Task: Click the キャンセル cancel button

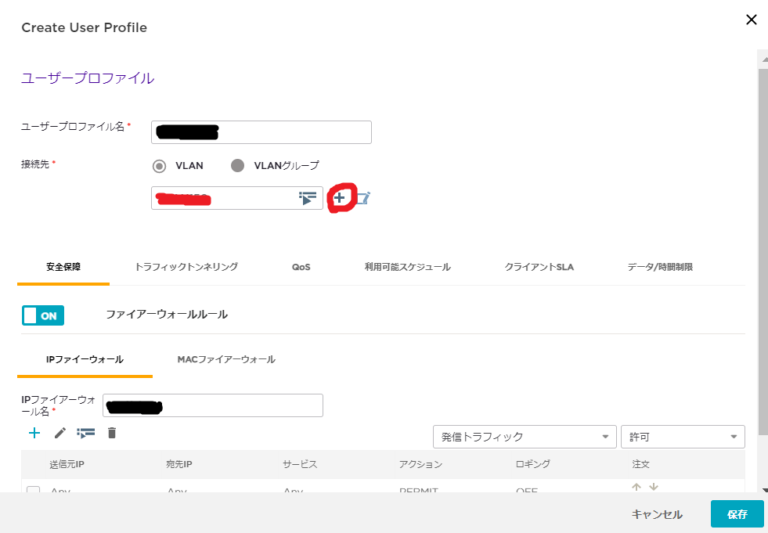Action: (x=657, y=514)
